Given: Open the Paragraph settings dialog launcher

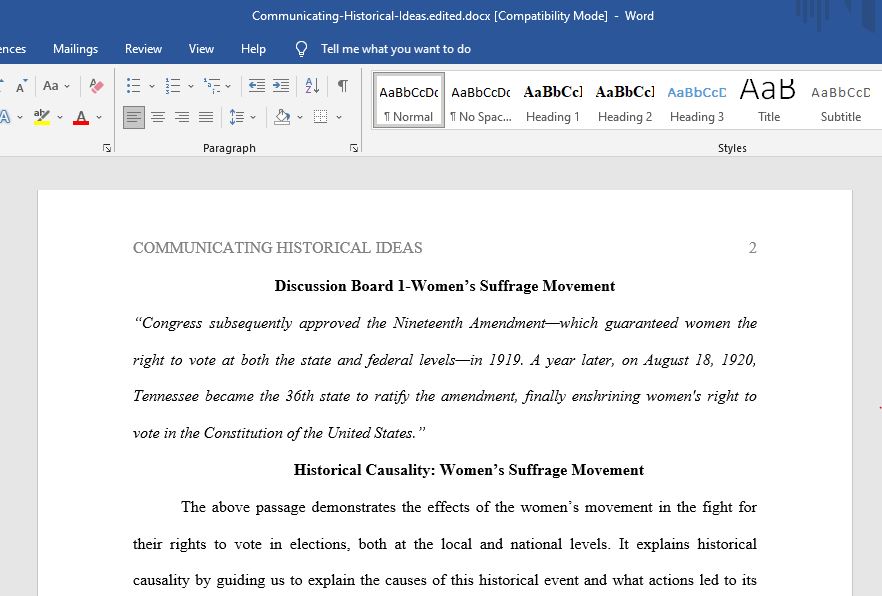Looking at the screenshot, I should click(x=354, y=148).
